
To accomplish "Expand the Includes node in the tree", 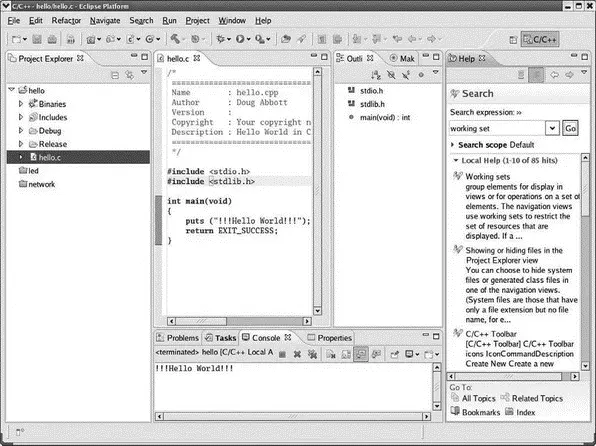I will pyautogui.click(x=21, y=117).
